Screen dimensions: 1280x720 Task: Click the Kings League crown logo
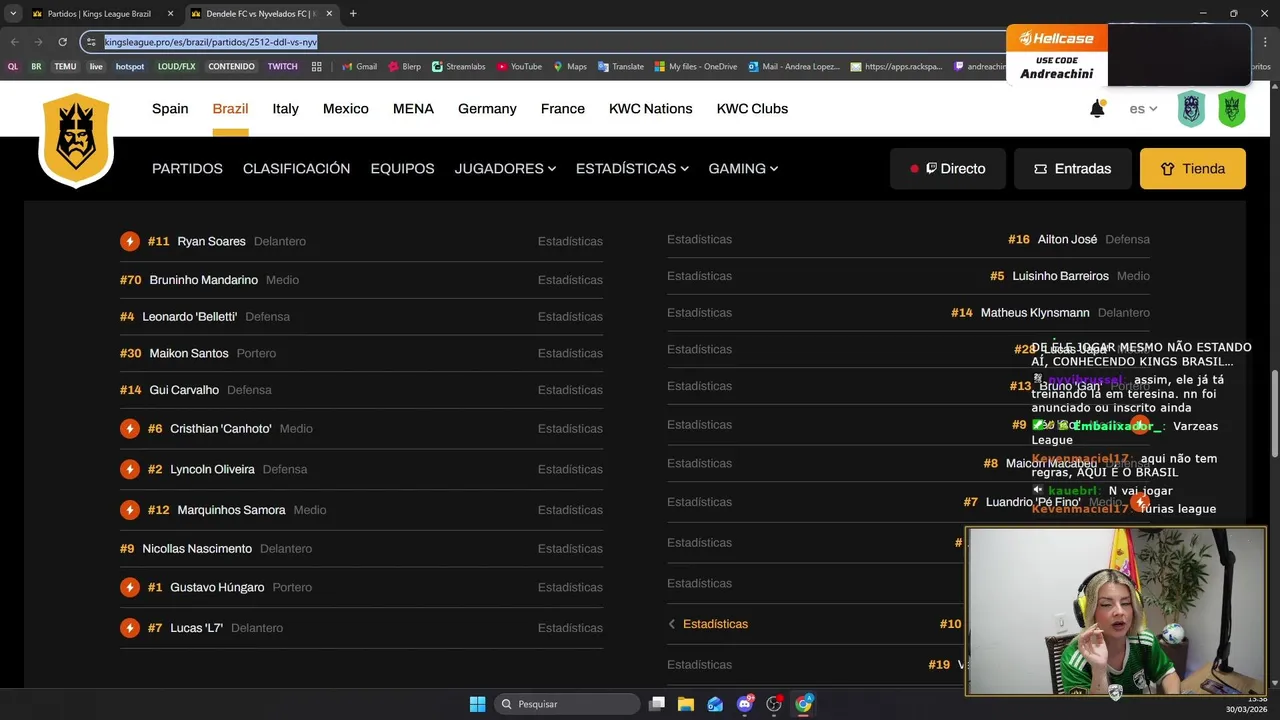[76, 140]
